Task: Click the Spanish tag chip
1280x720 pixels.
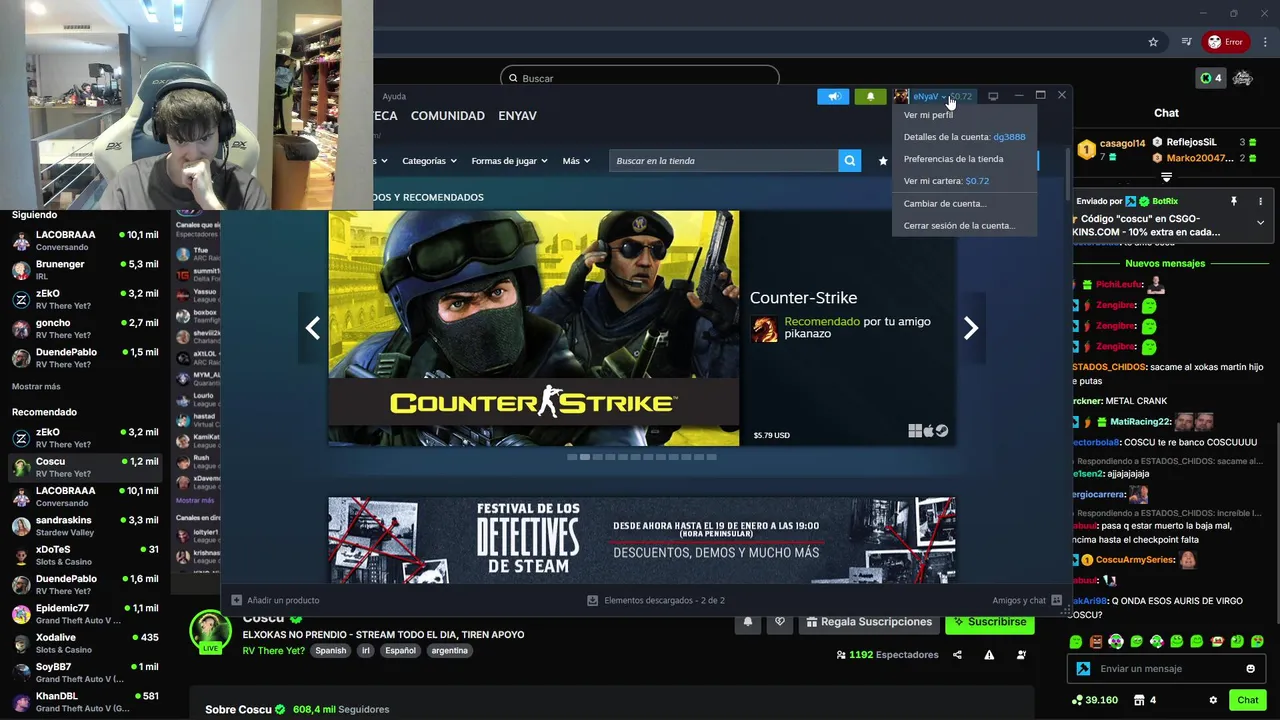Action: click(x=330, y=651)
